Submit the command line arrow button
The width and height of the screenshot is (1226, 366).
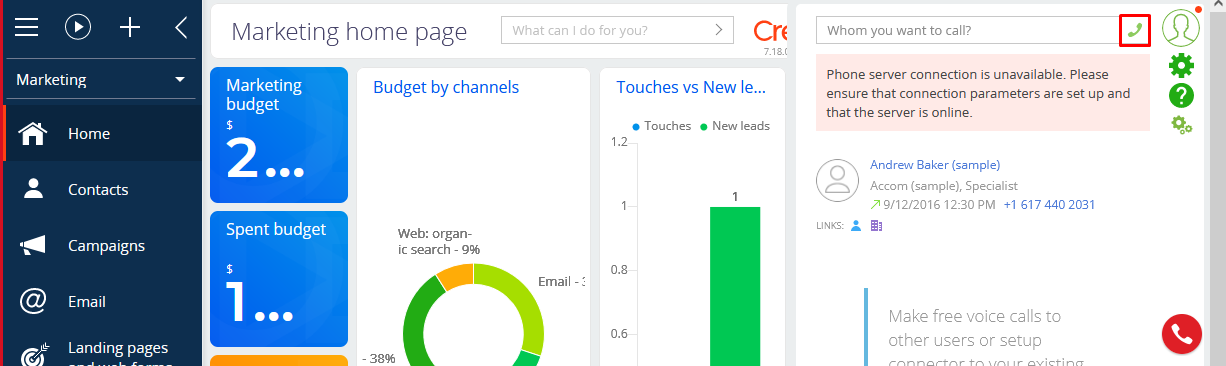point(719,30)
